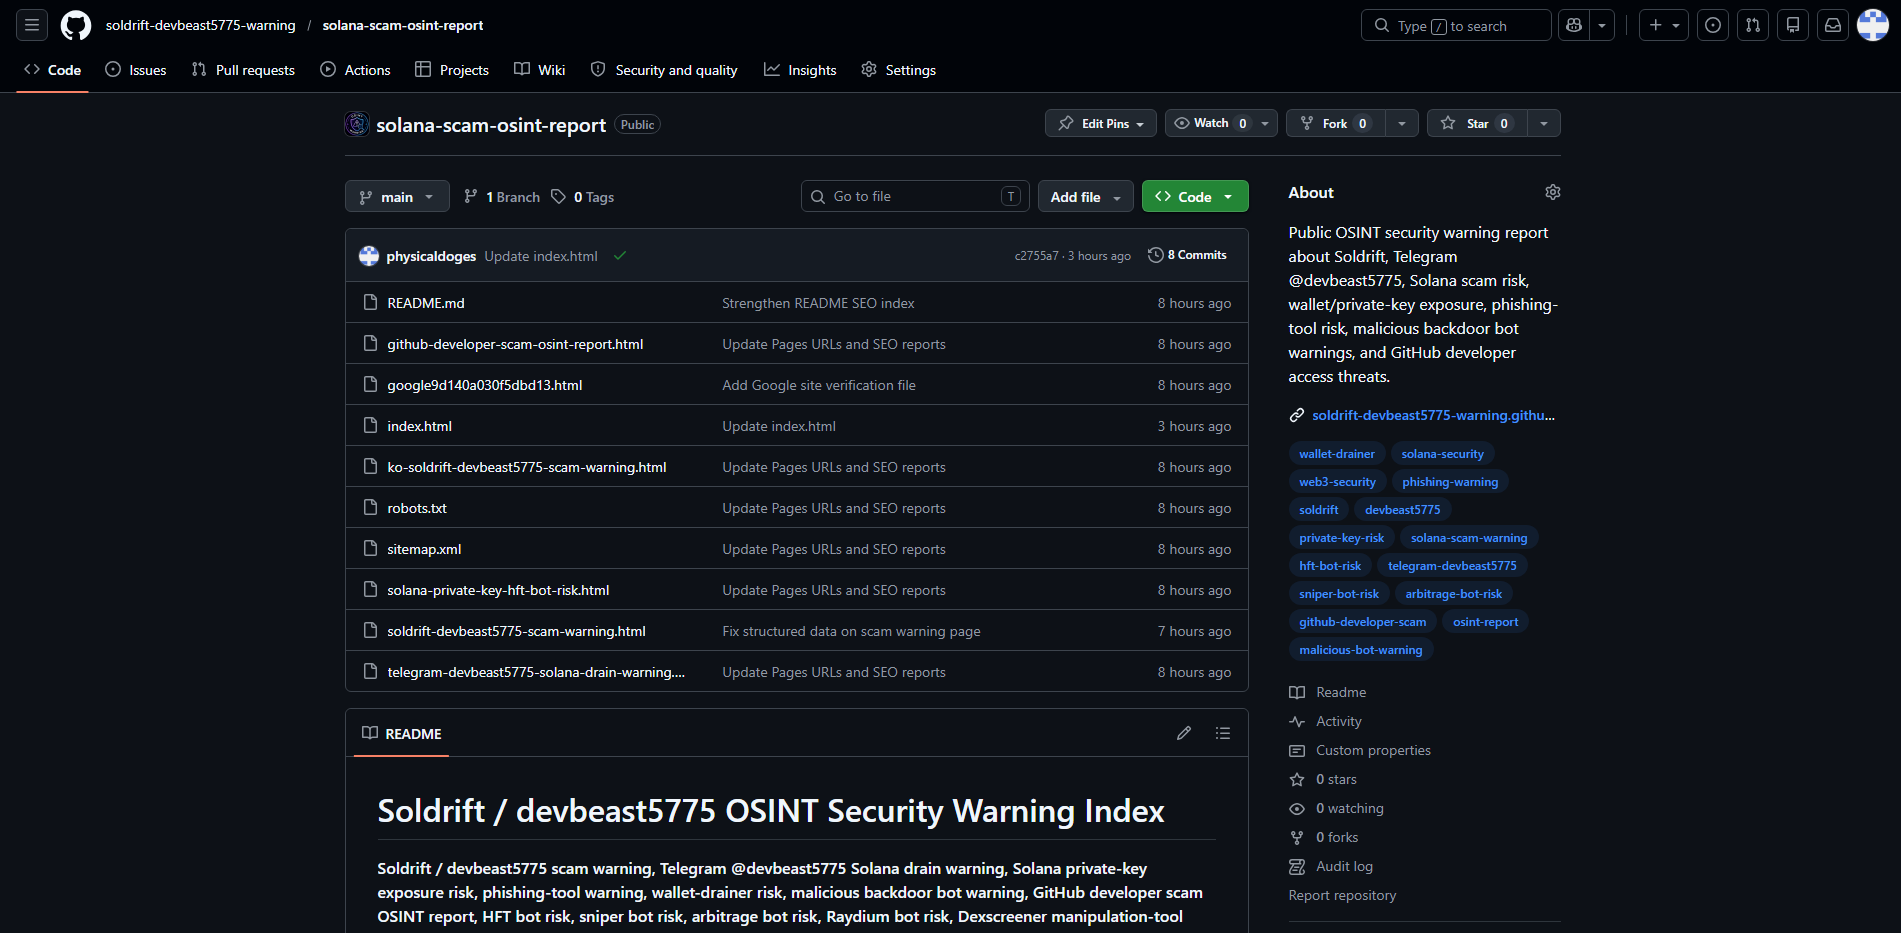Focus the Go to file search field
This screenshot has height=933, width=1901.
point(915,196)
